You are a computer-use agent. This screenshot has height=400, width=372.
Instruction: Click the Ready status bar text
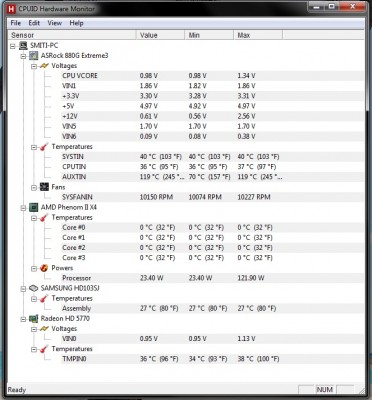[x=17, y=390]
